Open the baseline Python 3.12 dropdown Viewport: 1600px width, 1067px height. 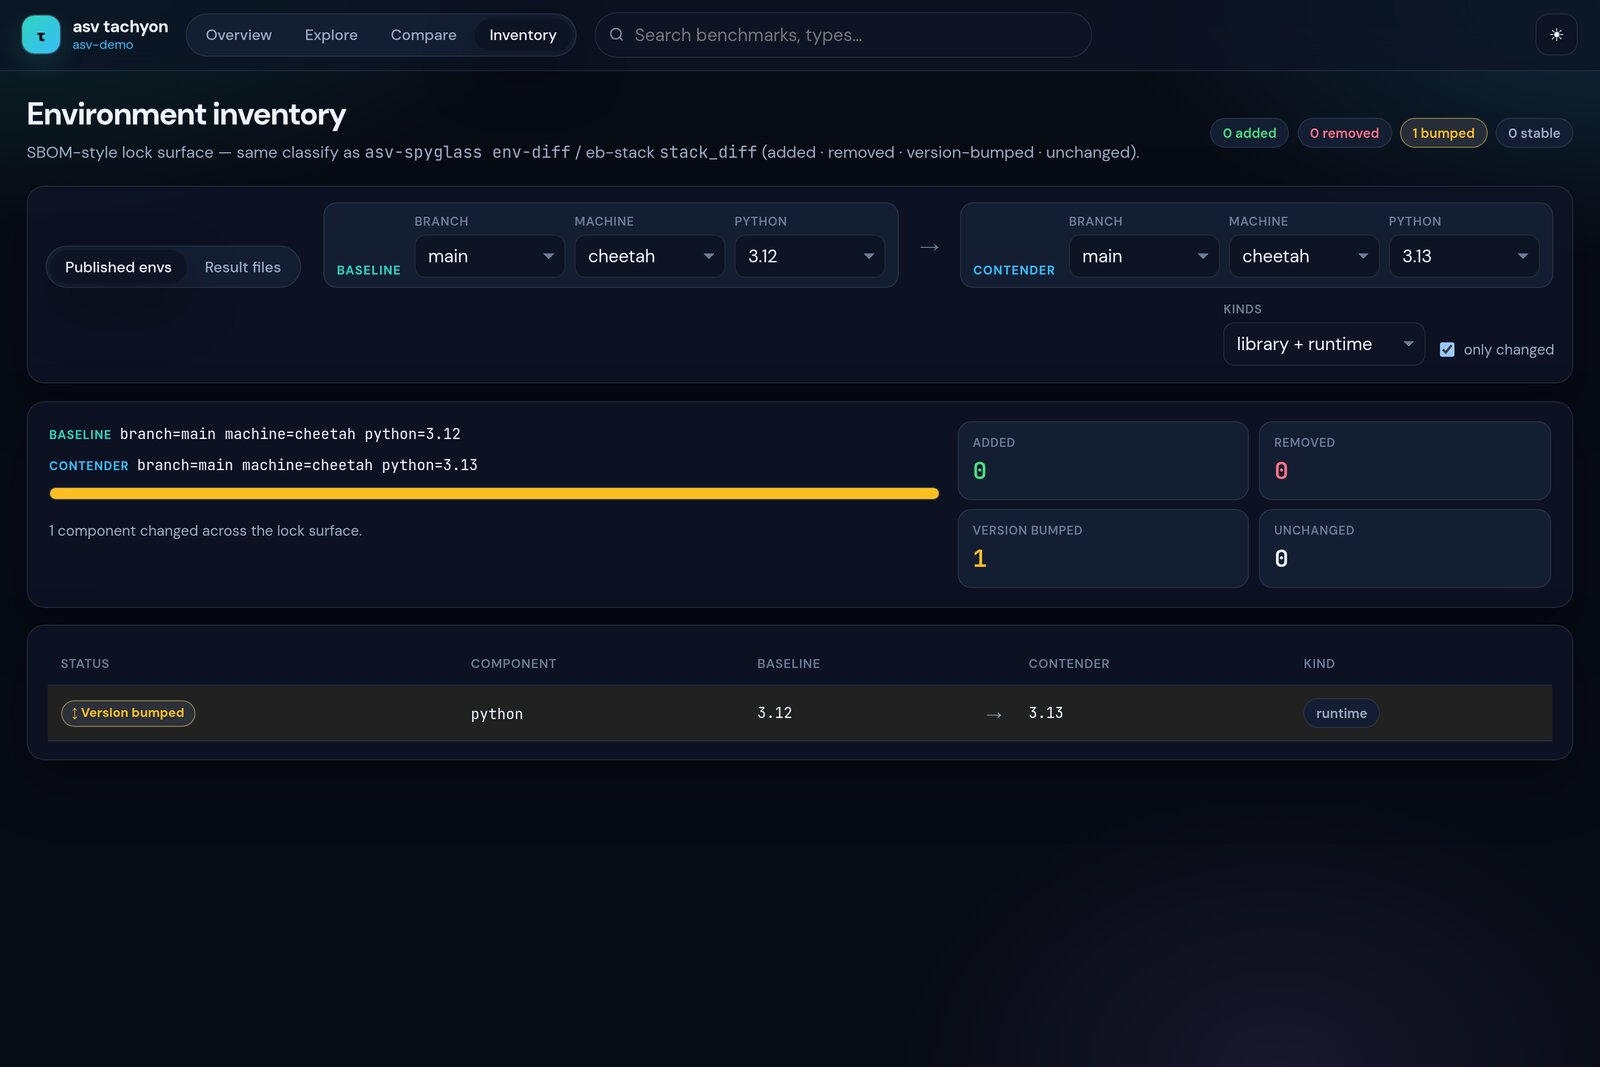click(810, 256)
